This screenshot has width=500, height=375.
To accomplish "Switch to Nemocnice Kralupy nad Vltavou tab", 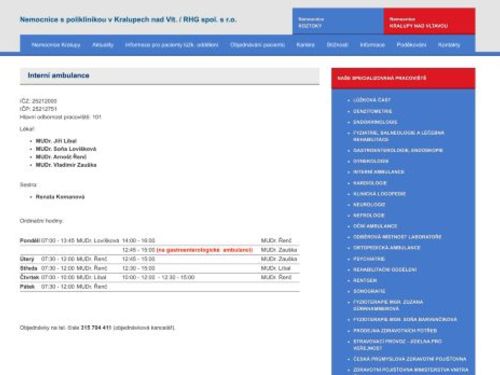I will coord(429,21).
